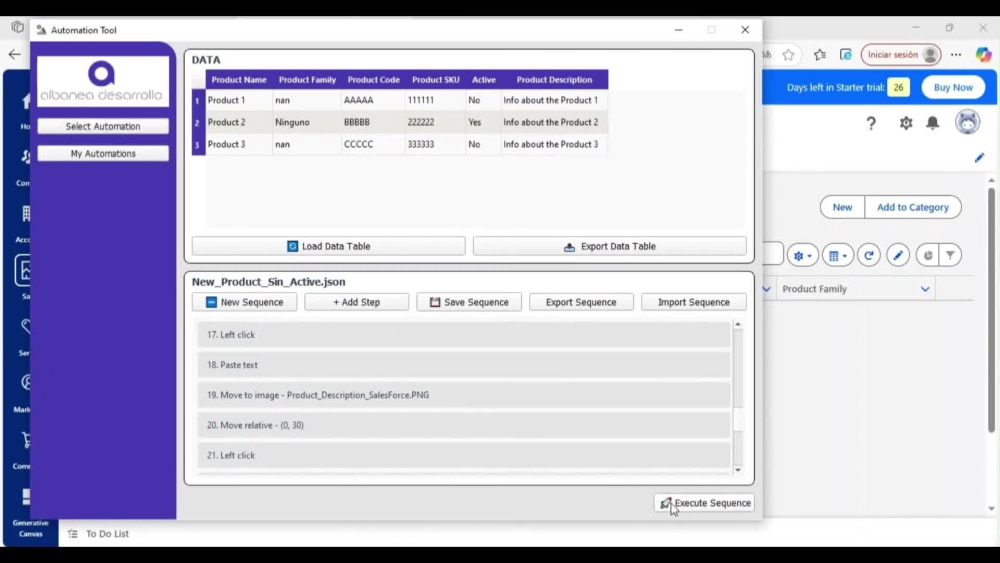Save Sequence to file

coord(469,302)
